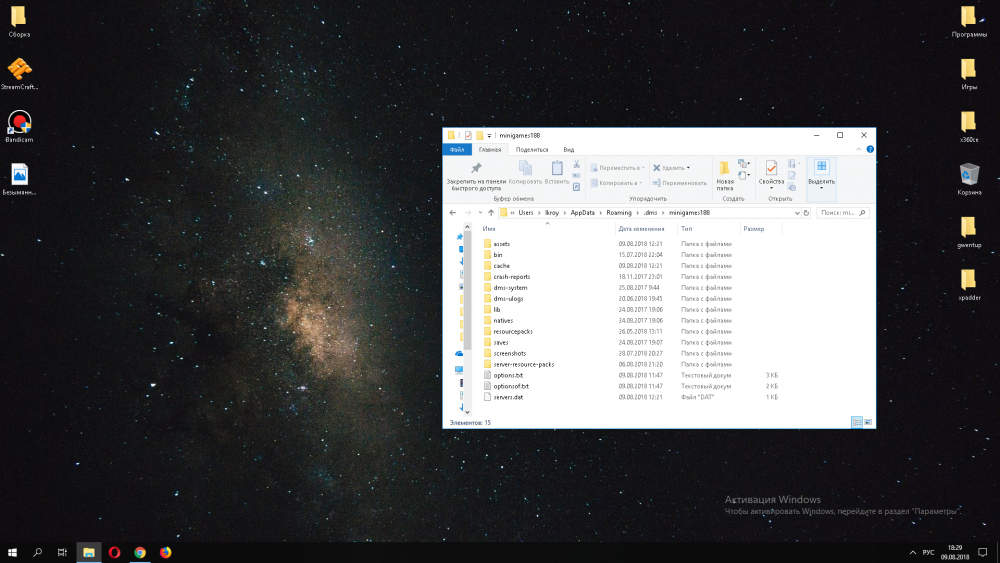Open Properties via the checkmark ribbon icon
Viewport: 1000px width, 563px height.
771,169
